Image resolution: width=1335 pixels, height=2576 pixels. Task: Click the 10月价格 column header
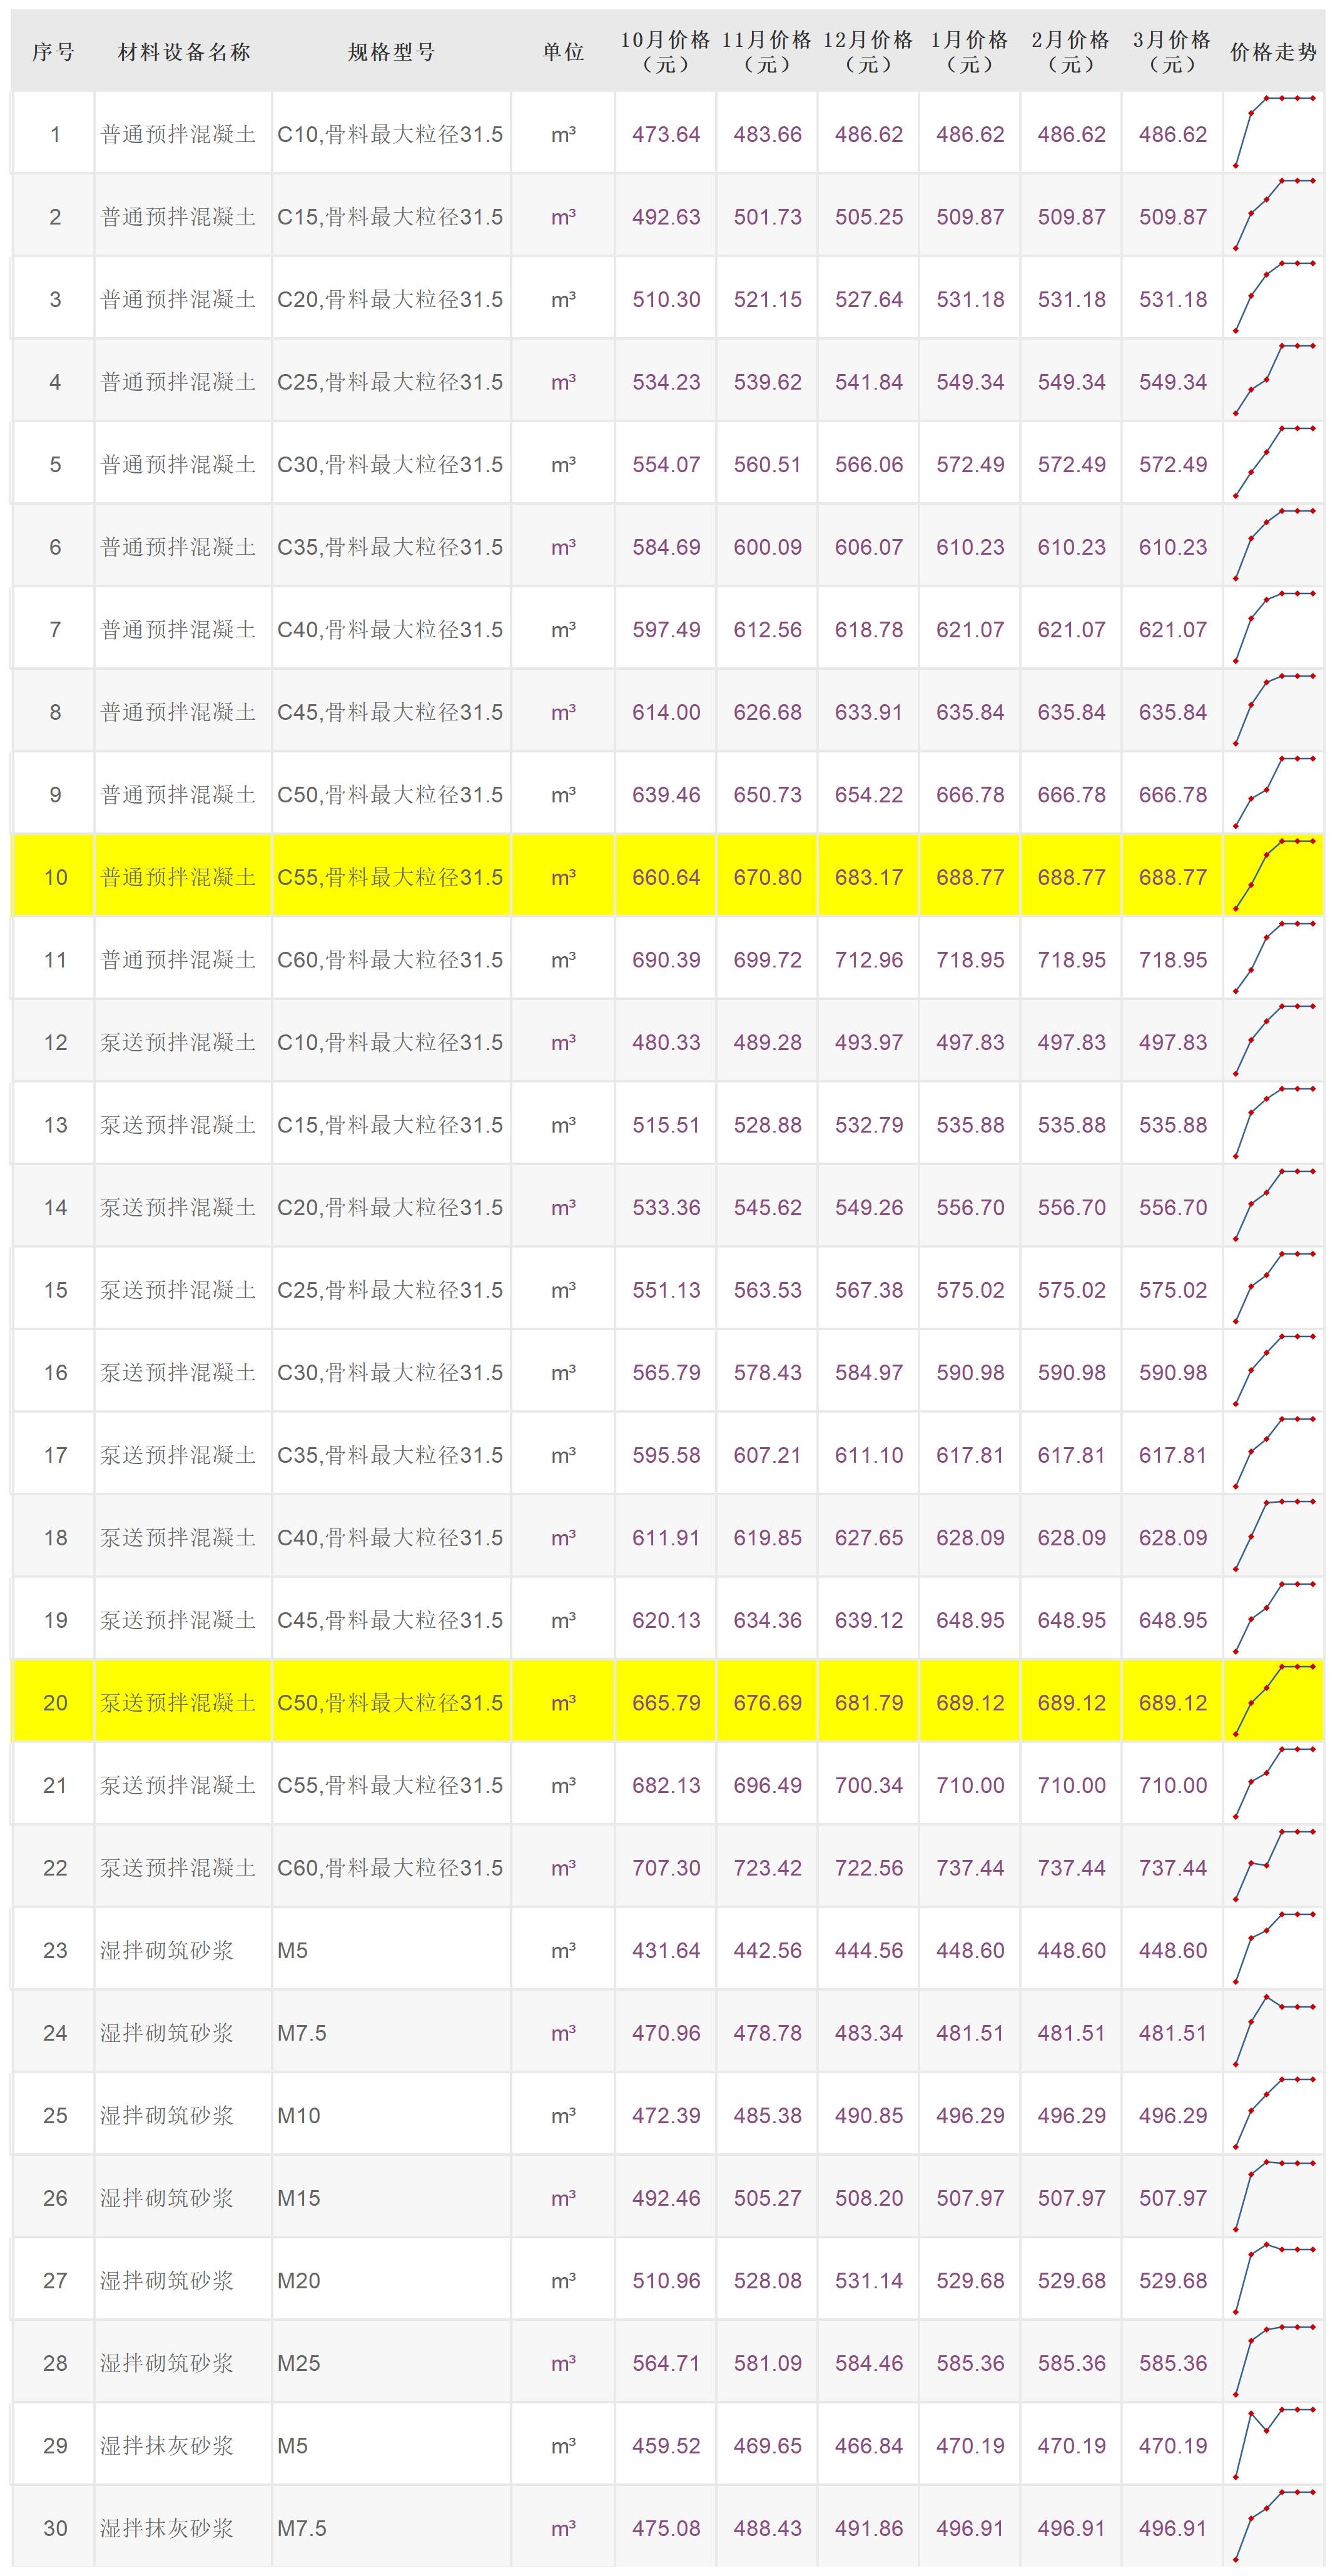tap(666, 52)
